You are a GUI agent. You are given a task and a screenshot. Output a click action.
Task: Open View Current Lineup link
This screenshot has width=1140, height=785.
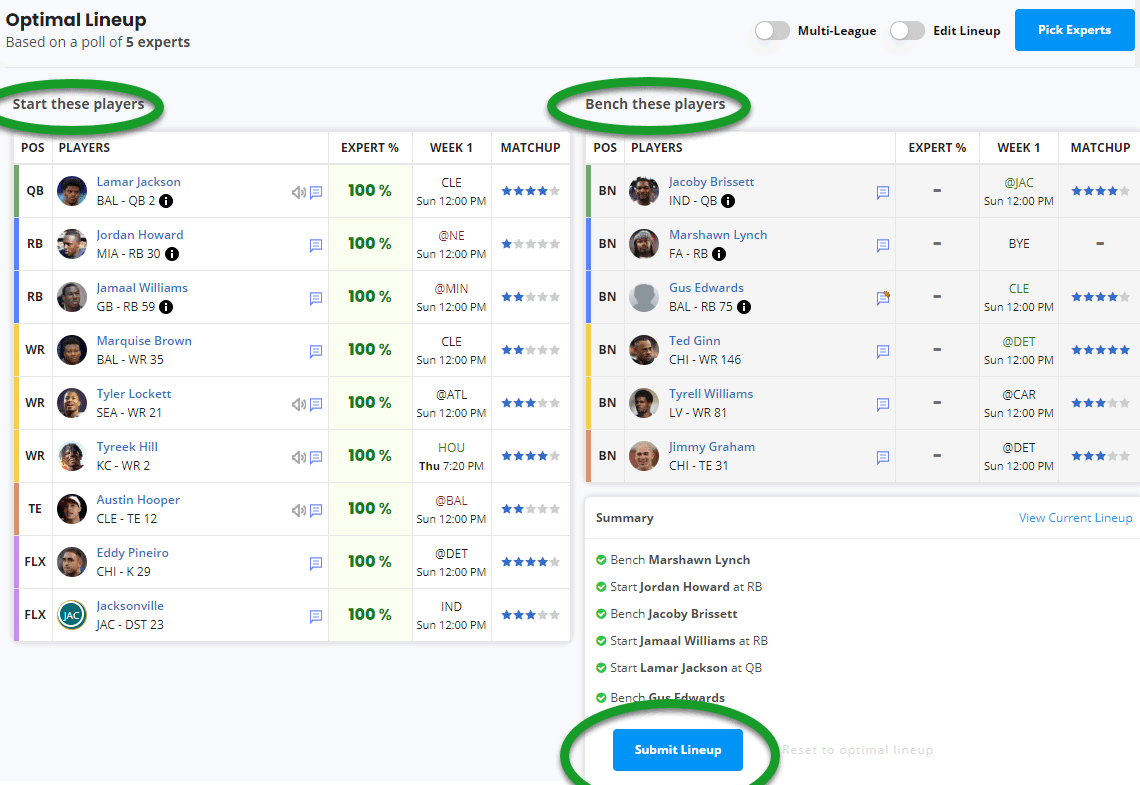click(x=1075, y=518)
